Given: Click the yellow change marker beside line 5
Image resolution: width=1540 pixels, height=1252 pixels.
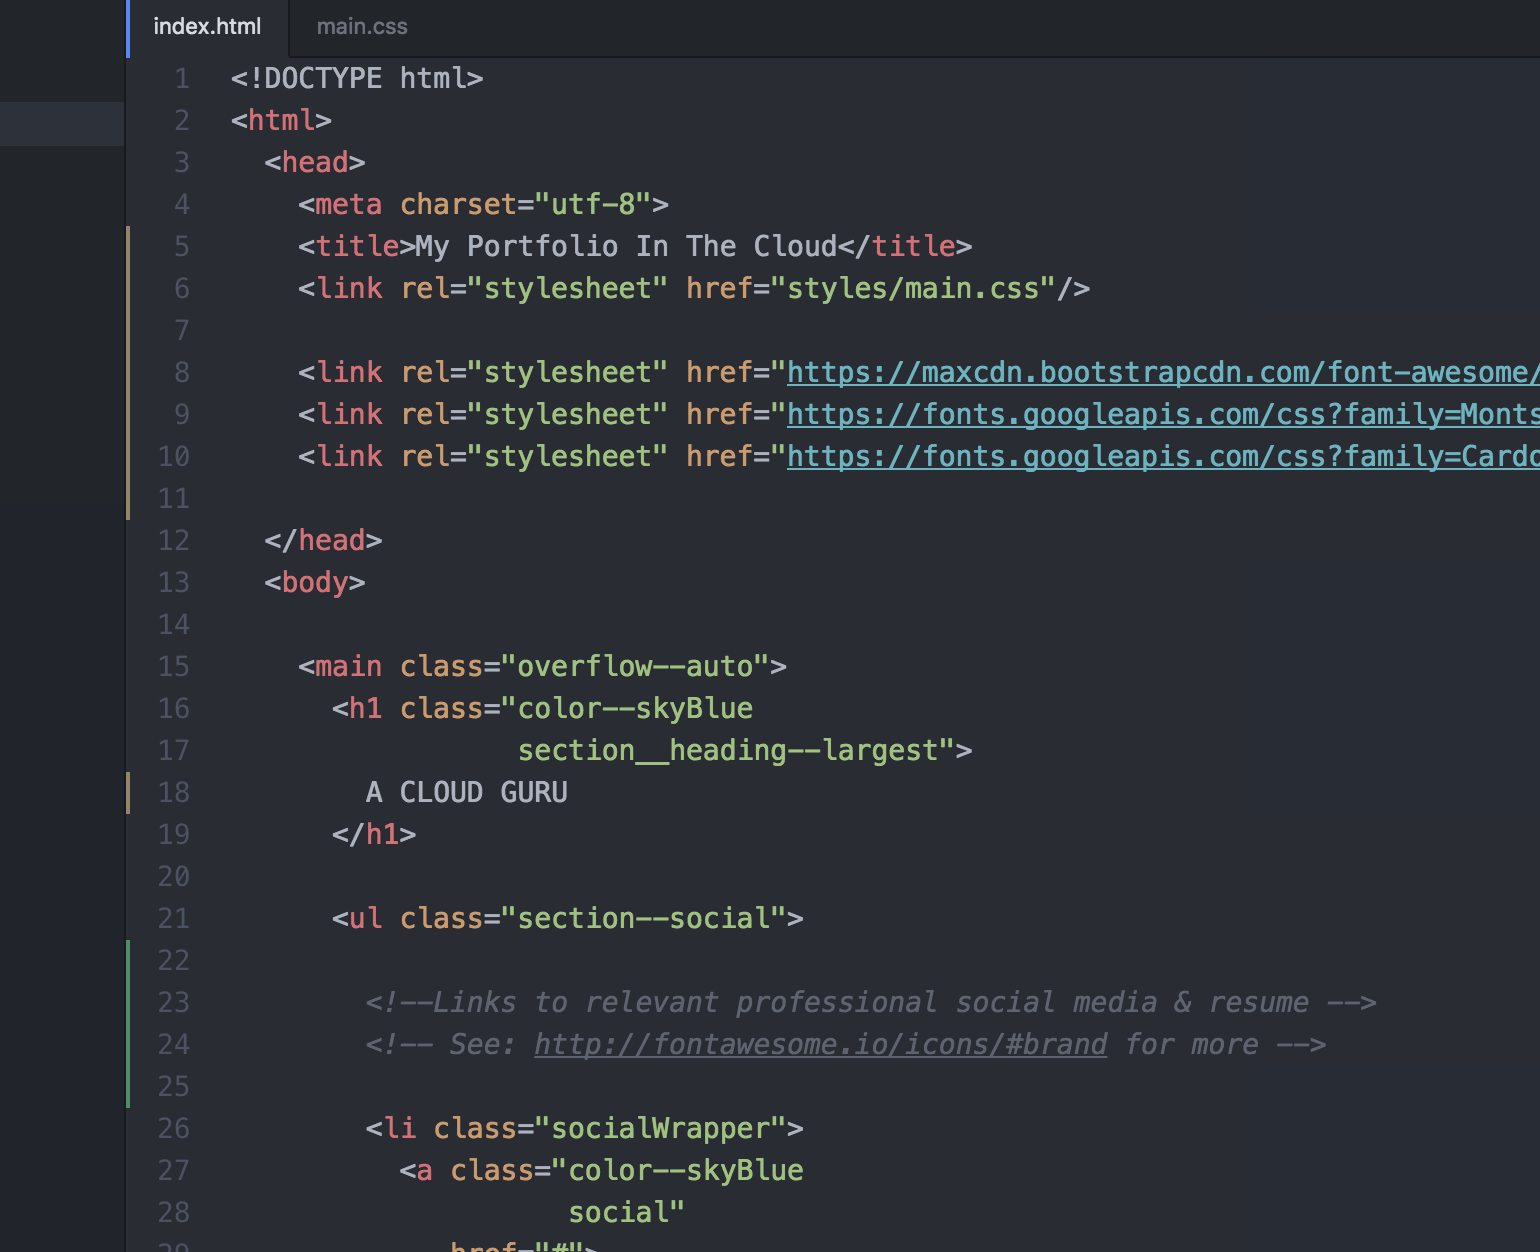Looking at the screenshot, I should tap(131, 247).
